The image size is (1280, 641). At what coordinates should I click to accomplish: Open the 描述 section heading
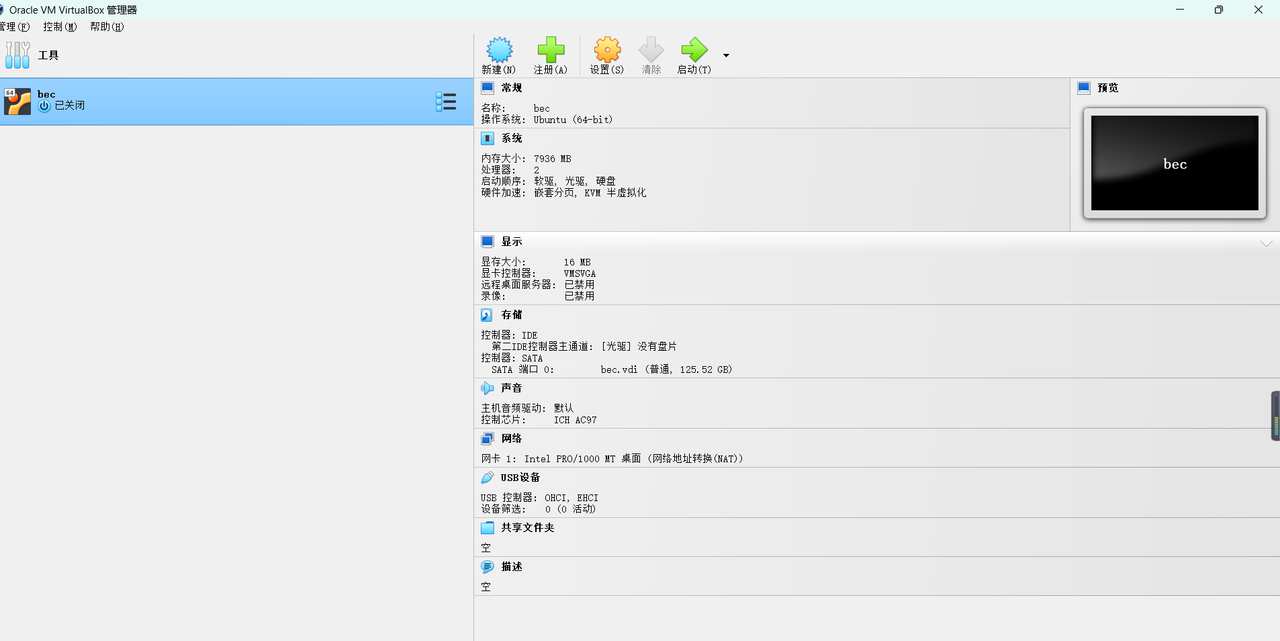(x=512, y=566)
